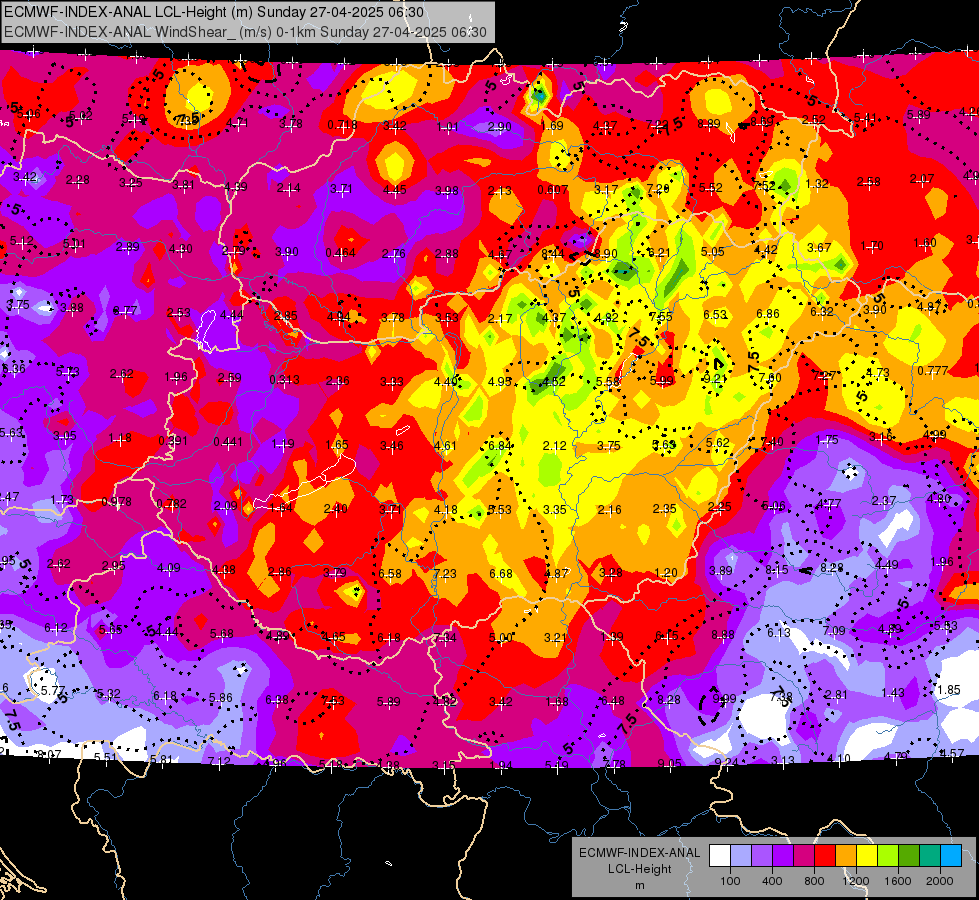The height and width of the screenshot is (900, 979).
Task: Click the wind shear value 7.55
Action: (661, 316)
